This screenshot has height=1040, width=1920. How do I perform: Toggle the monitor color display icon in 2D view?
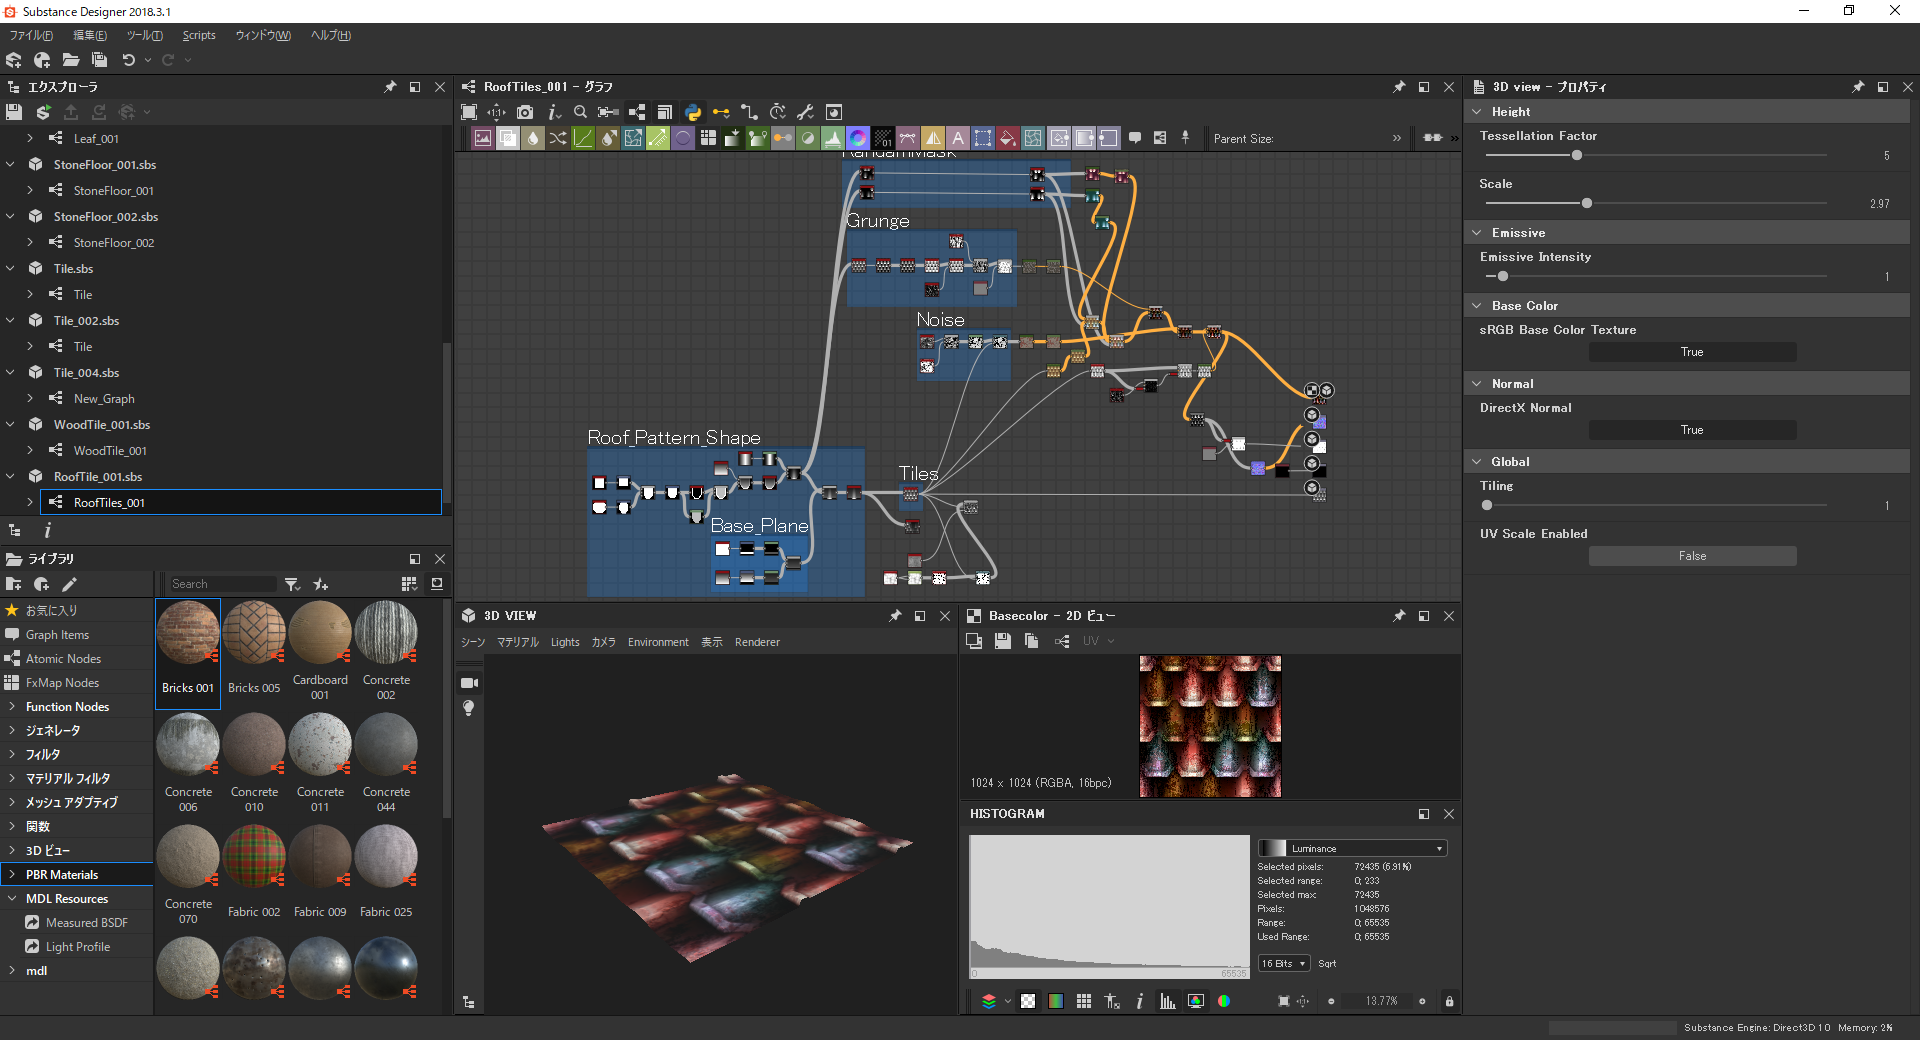click(x=1196, y=1001)
